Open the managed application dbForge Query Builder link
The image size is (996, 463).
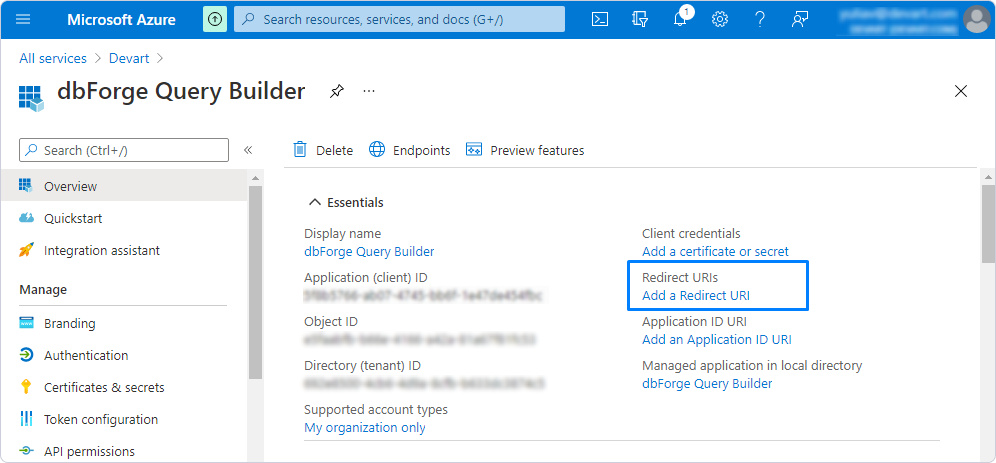pos(707,384)
